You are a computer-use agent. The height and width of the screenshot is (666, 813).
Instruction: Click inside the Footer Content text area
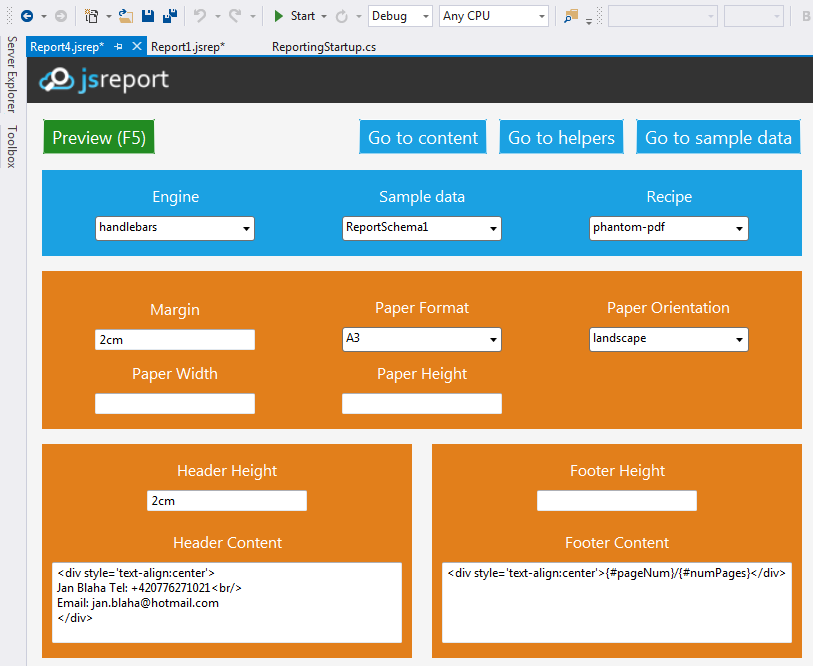[x=616, y=602]
